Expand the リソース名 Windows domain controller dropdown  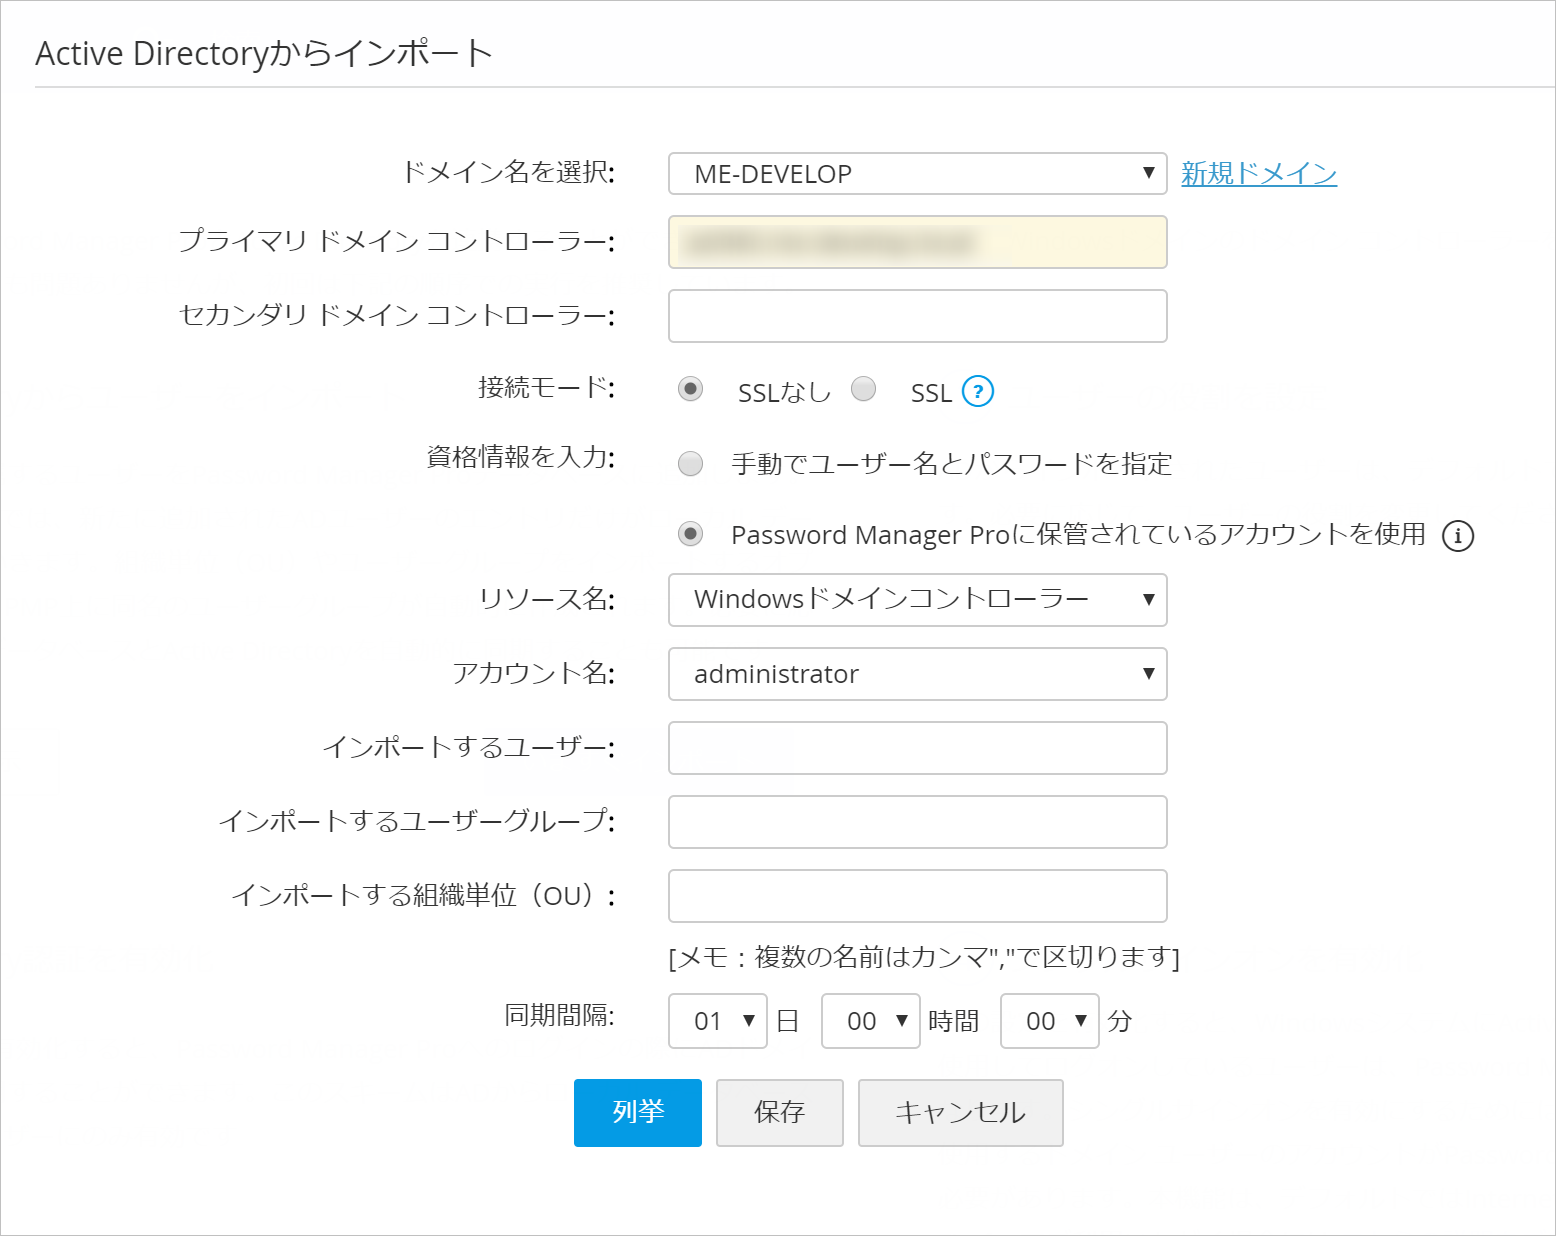click(917, 600)
